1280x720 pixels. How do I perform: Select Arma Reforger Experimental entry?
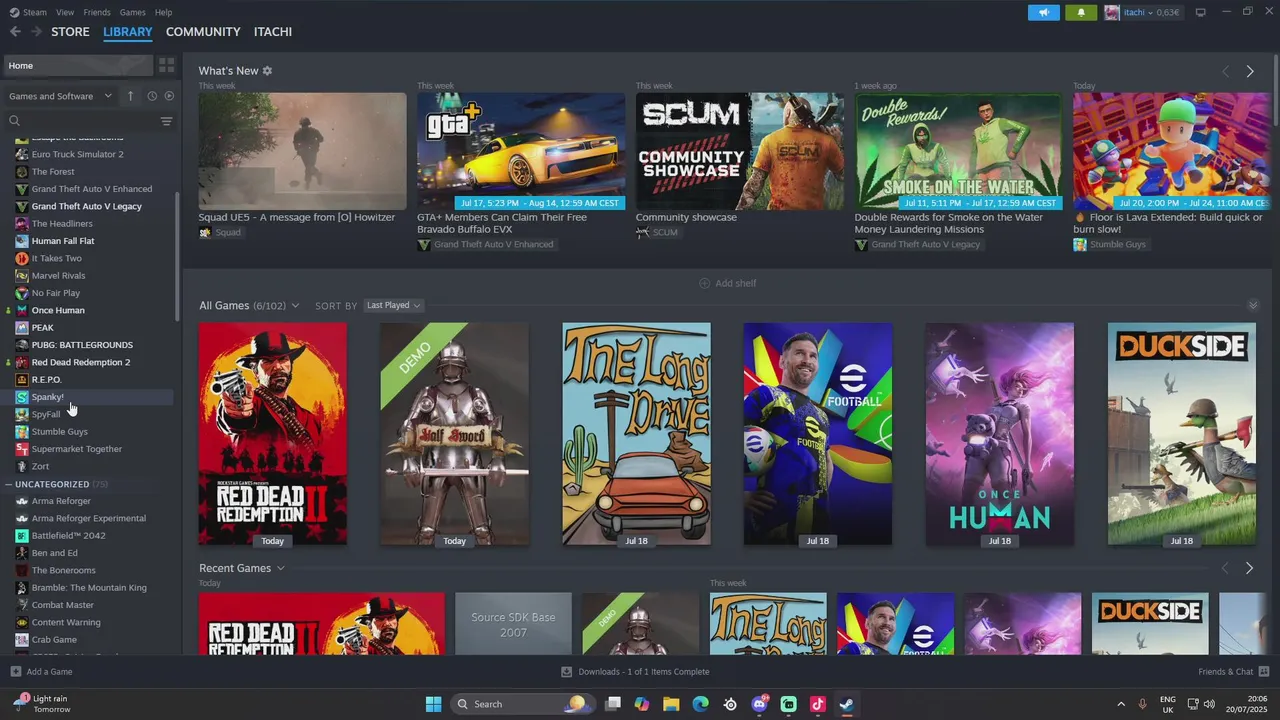tap(88, 518)
